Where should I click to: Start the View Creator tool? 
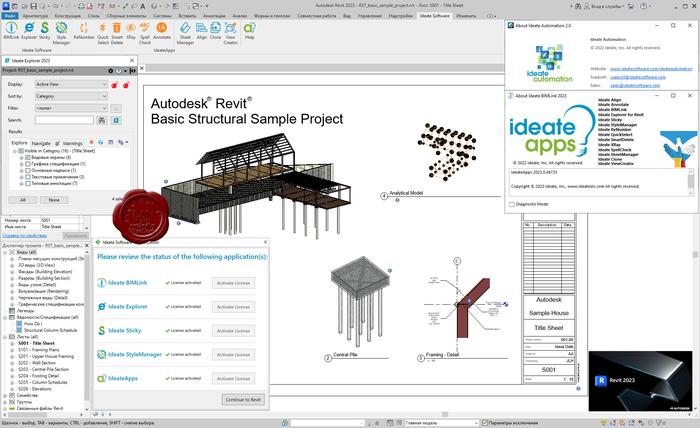[232, 35]
